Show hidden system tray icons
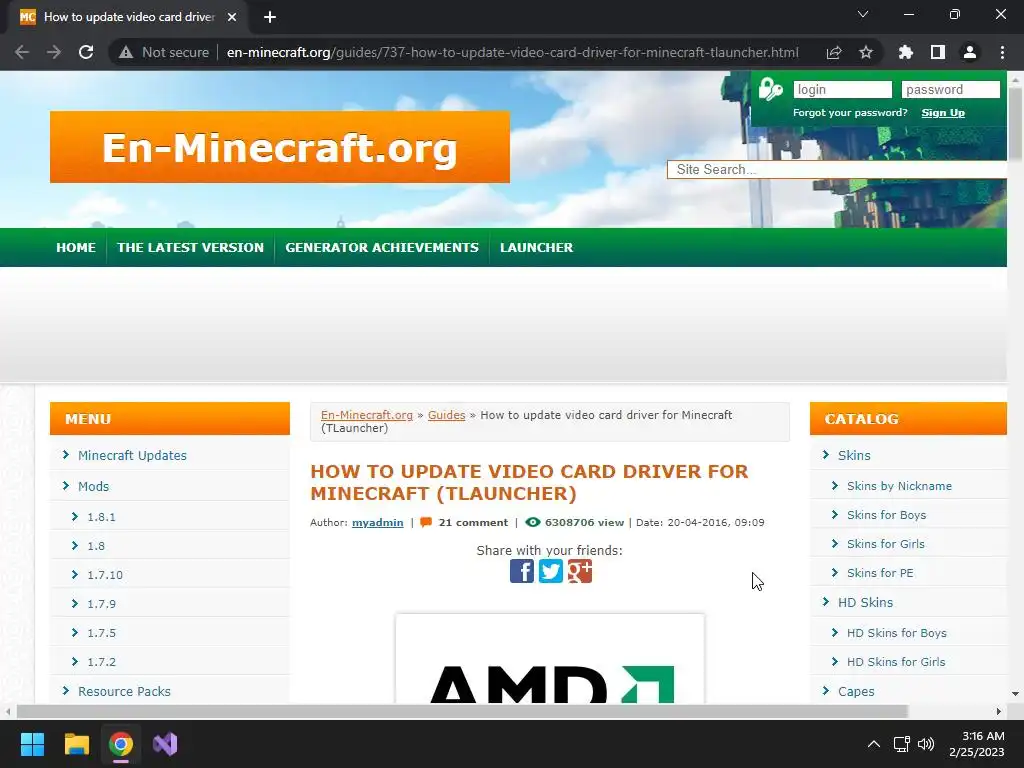Image resolution: width=1024 pixels, height=768 pixels. pyautogui.click(x=874, y=744)
